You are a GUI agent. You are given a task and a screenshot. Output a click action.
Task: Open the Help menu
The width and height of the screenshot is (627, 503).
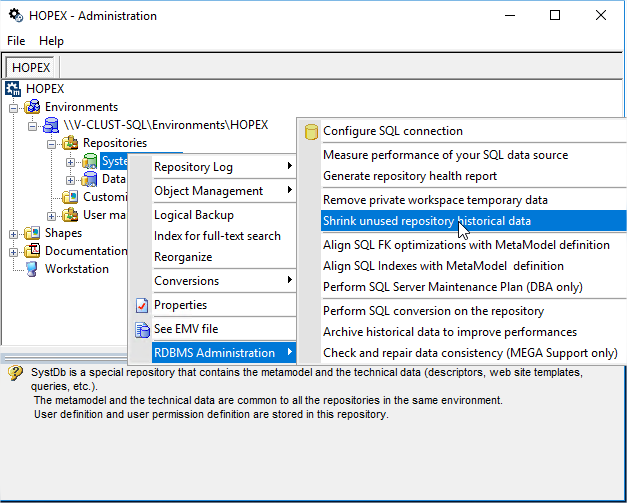pyautogui.click(x=51, y=41)
